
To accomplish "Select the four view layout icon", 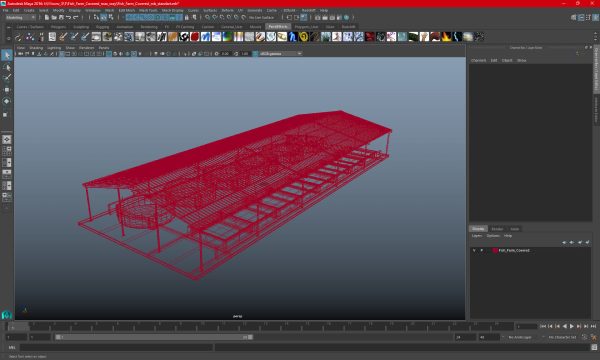I will point(7,151).
